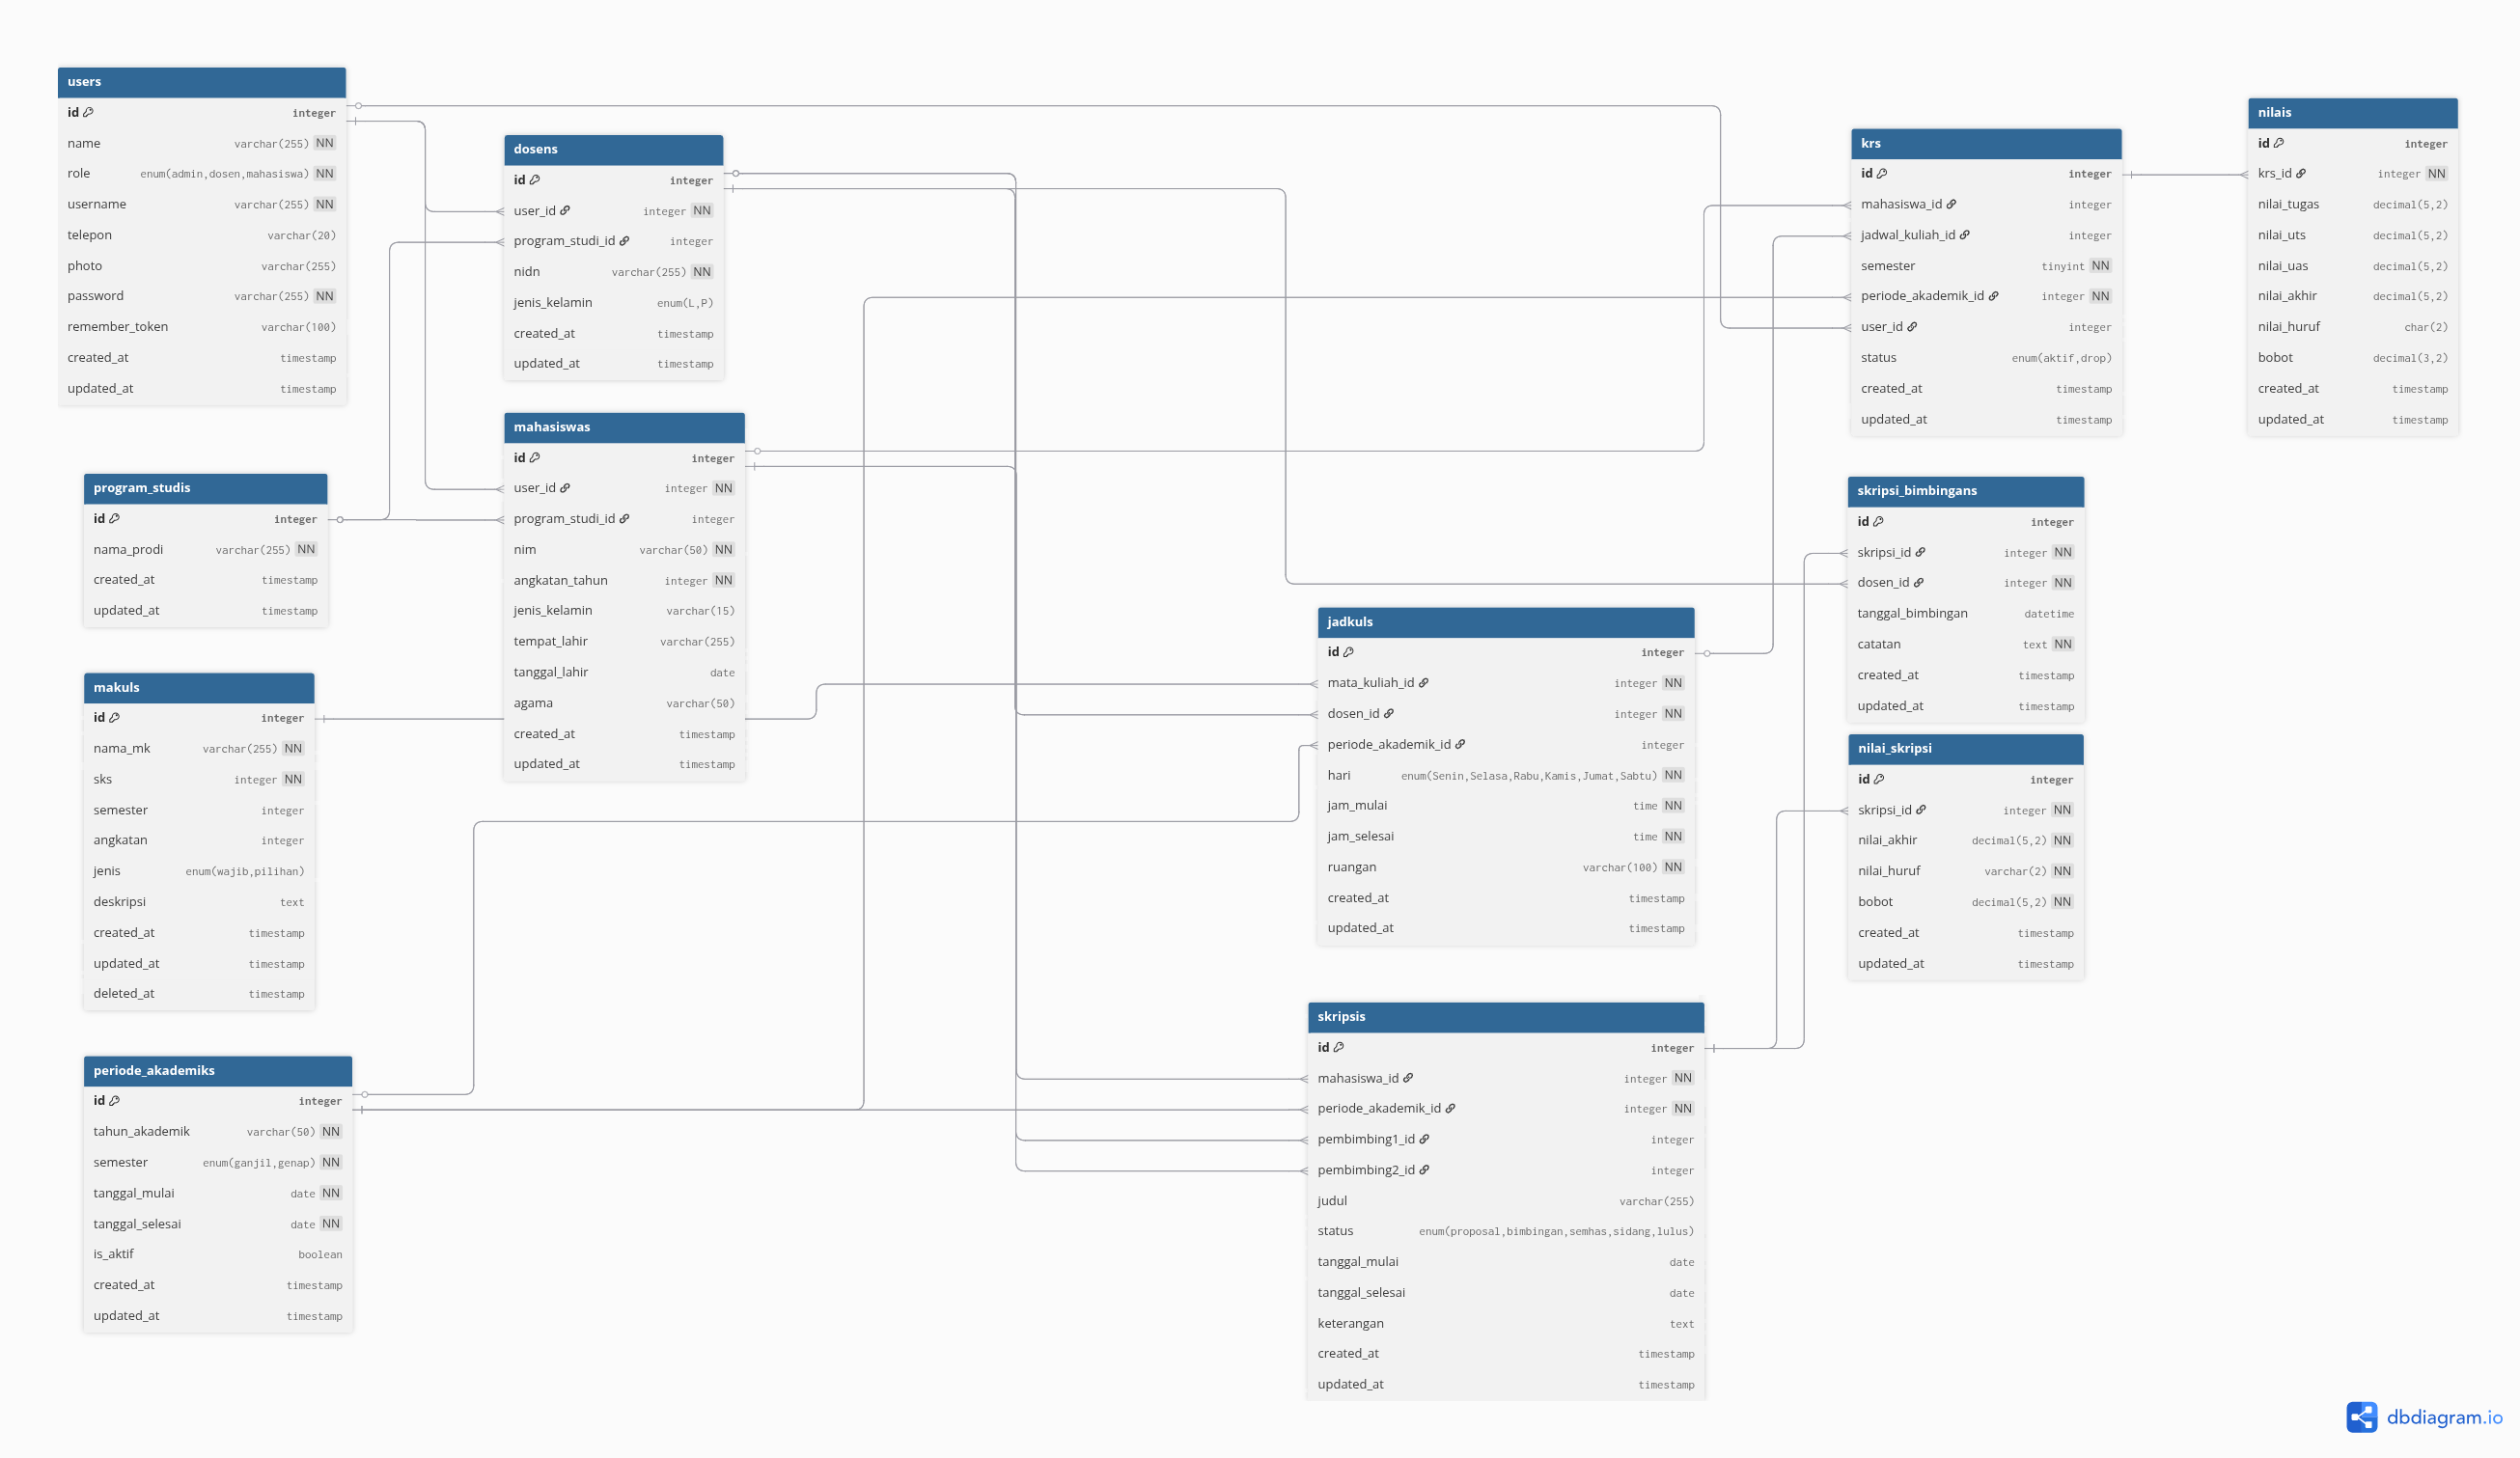Click the ruangan field in jadkuls
The width and height of the screenshot is (2520, 1458).
tap(1506, 867)
